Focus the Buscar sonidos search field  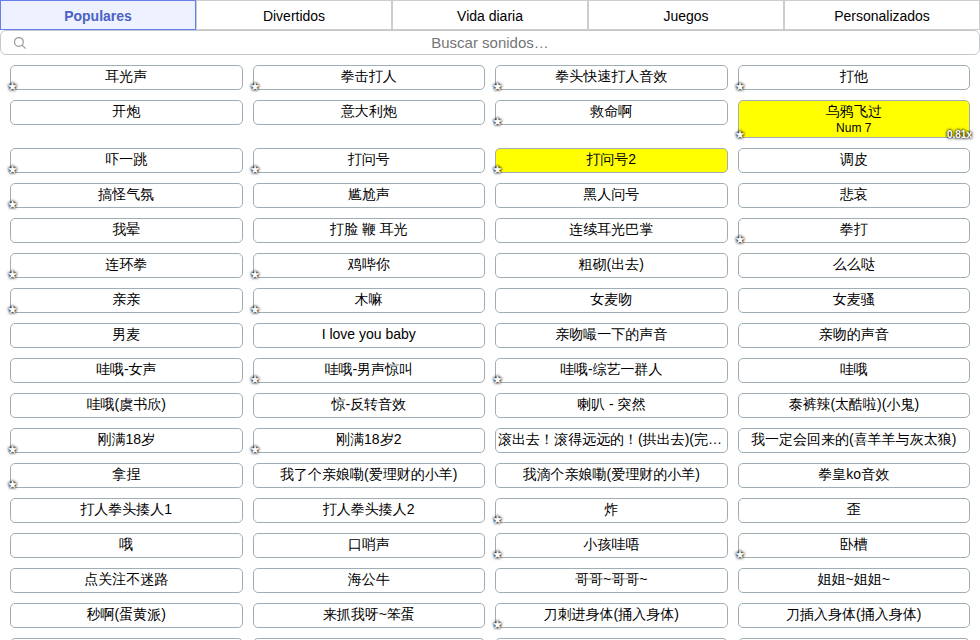tap(490, 43)
